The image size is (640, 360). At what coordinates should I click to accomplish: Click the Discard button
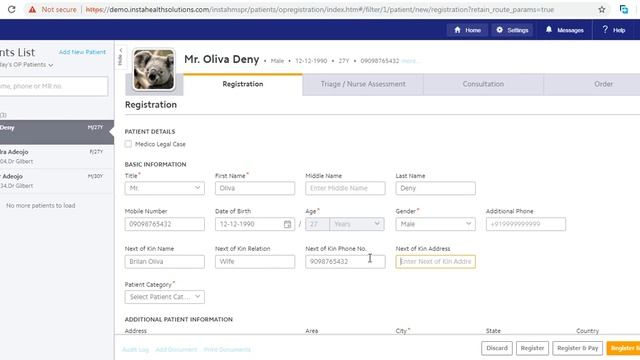(x=497, y=348)
